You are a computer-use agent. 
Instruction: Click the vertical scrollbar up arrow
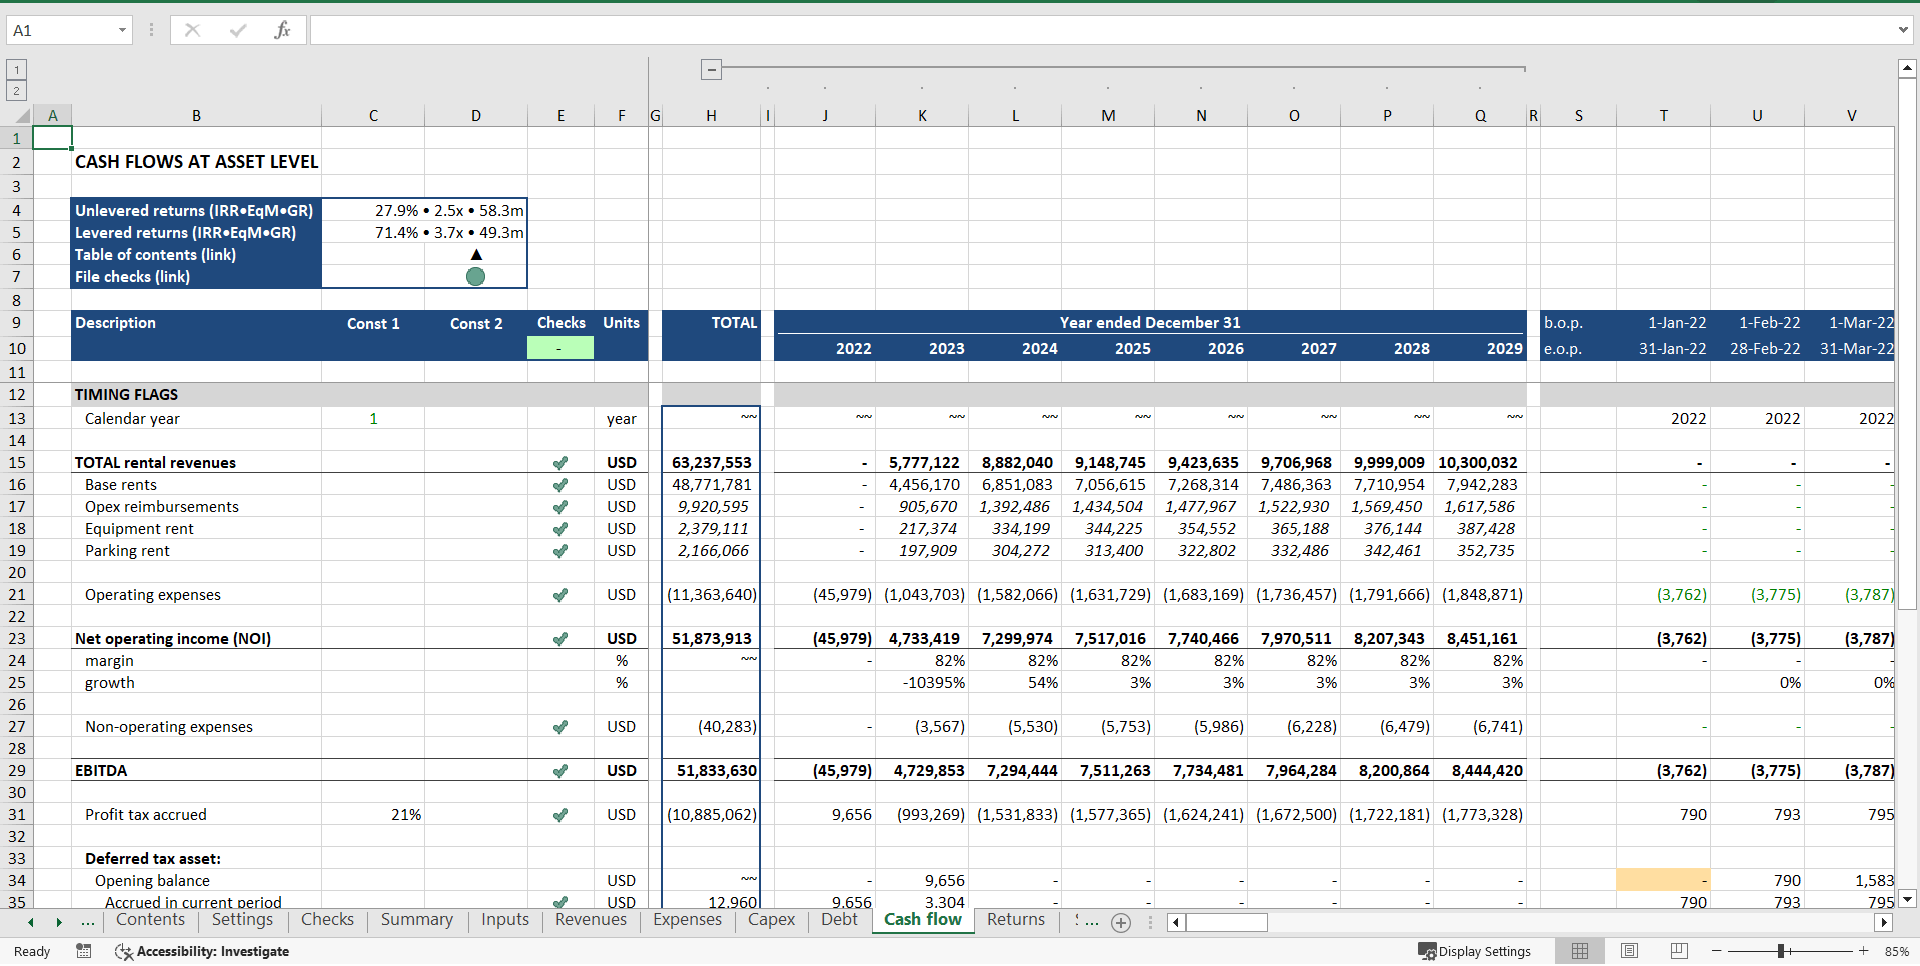point(1907,68)
